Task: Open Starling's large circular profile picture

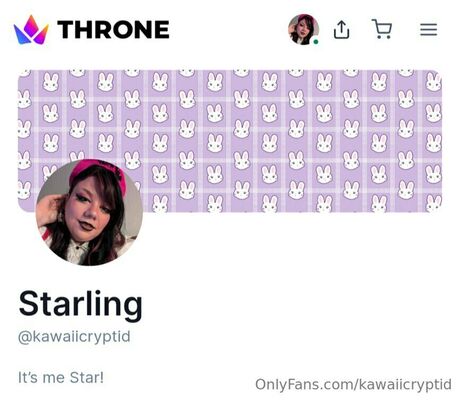Action: (x=89, y=212)
